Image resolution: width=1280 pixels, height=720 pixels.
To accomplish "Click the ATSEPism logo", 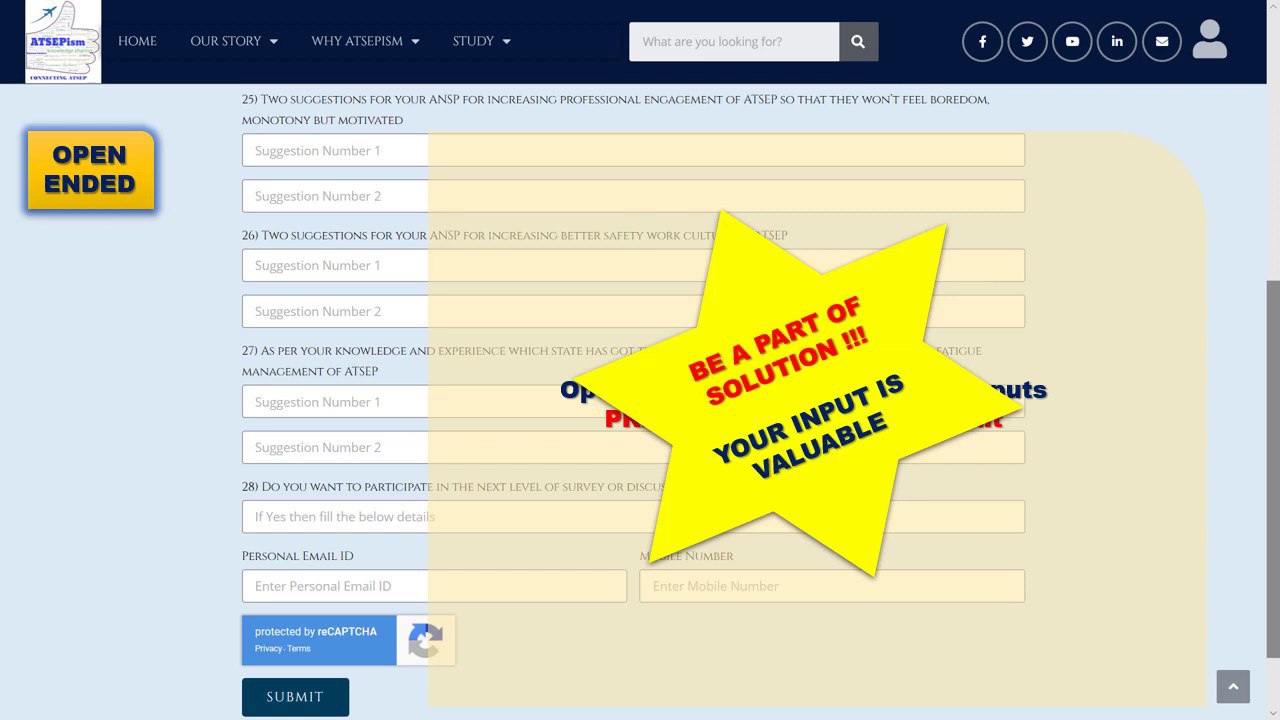I will coord(63,41).
